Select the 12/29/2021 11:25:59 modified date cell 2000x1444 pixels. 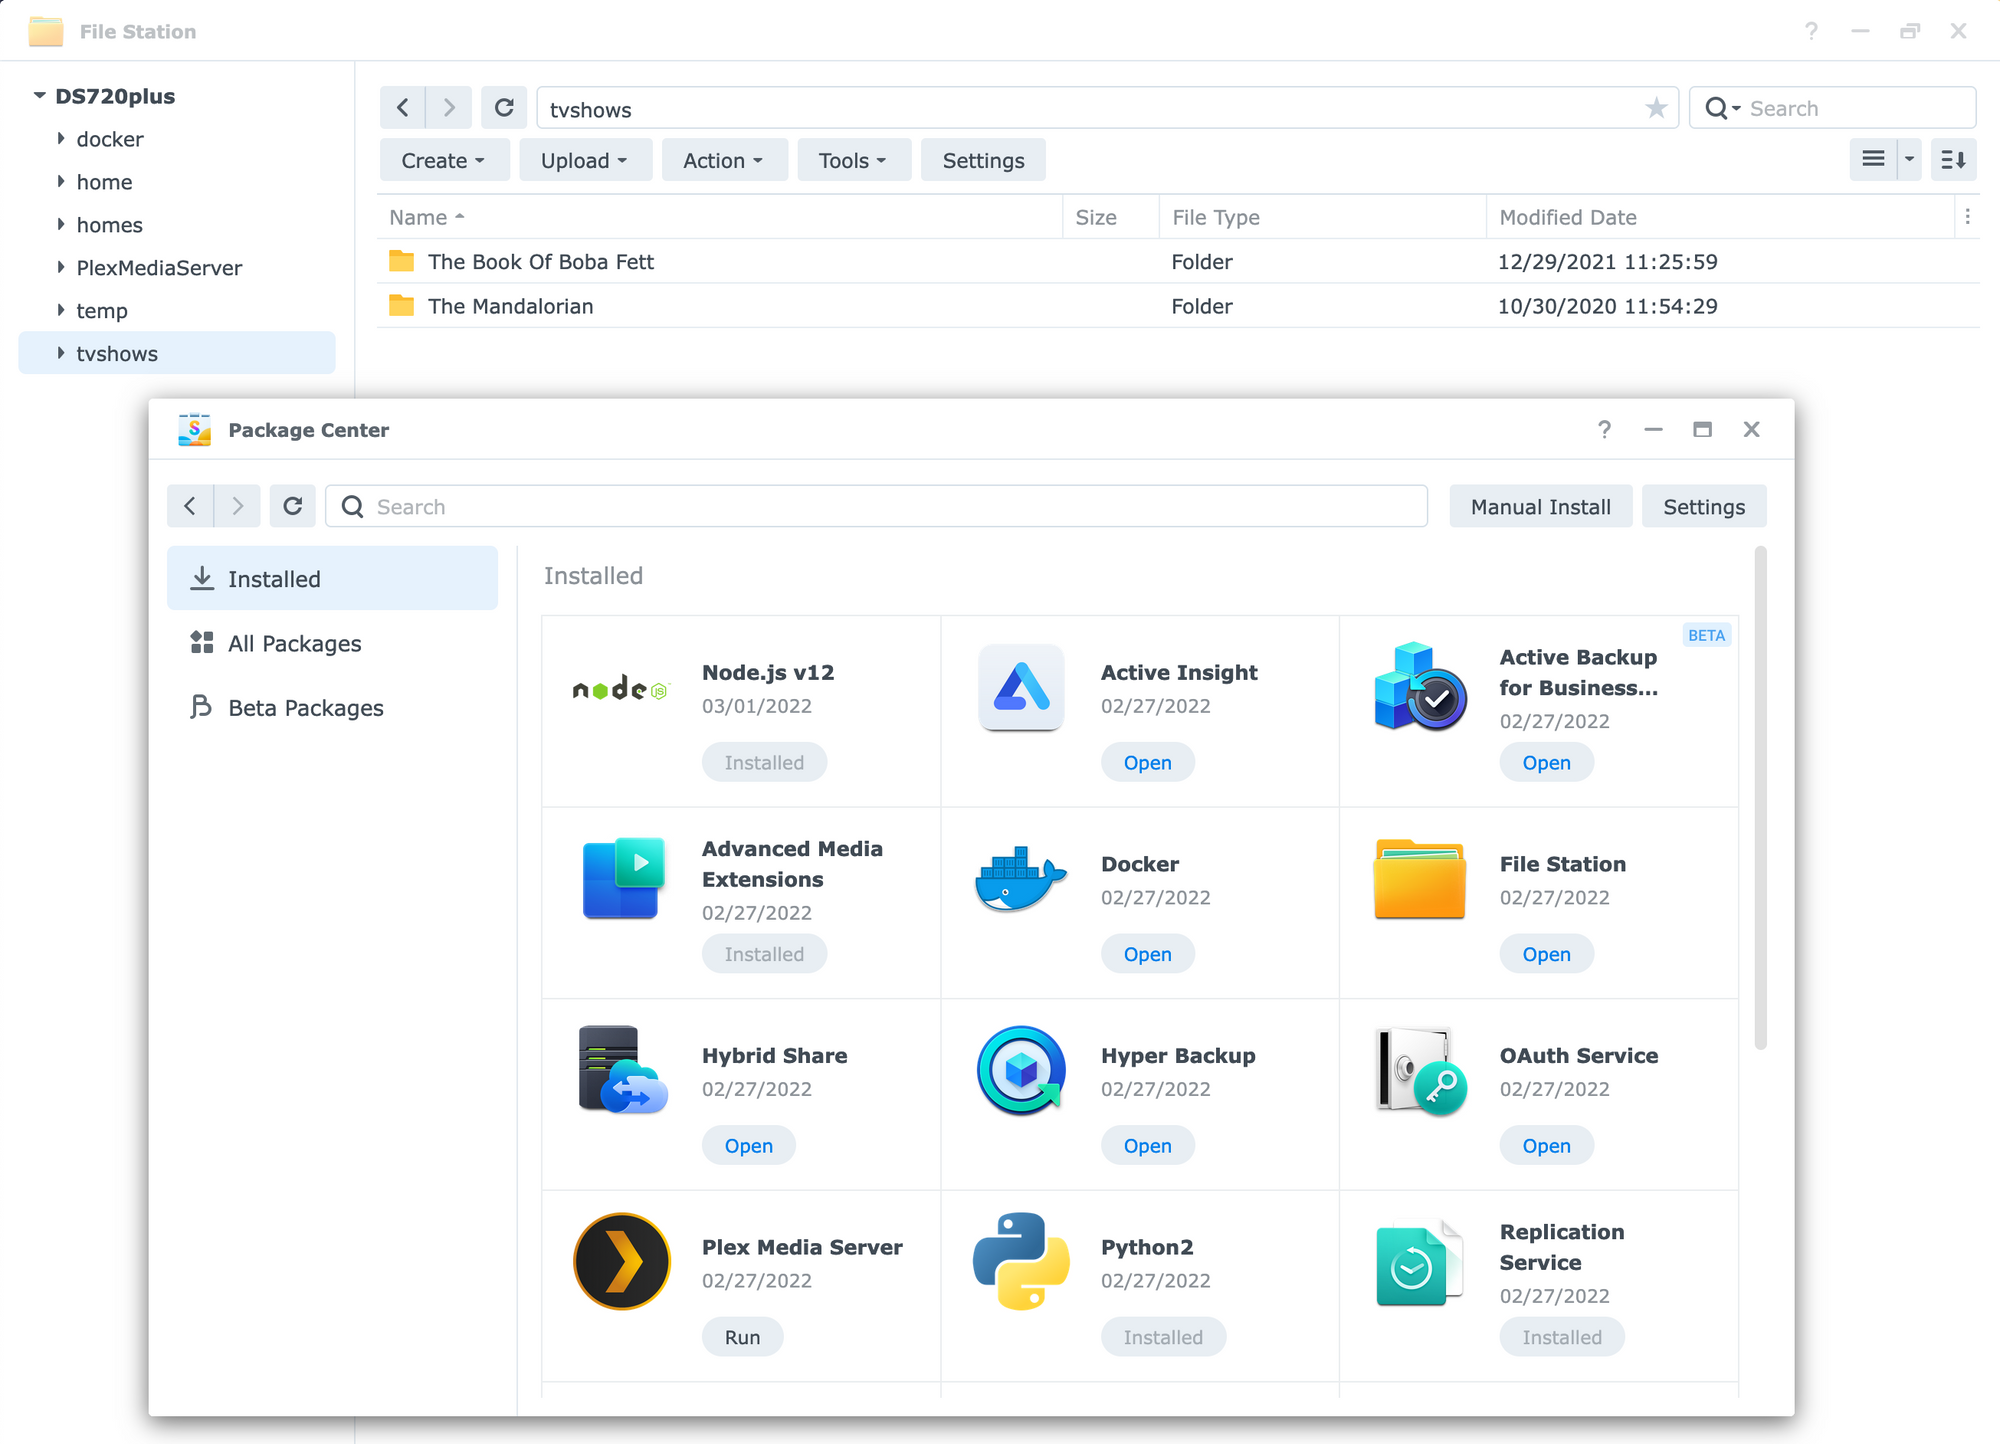(1607, 262)
